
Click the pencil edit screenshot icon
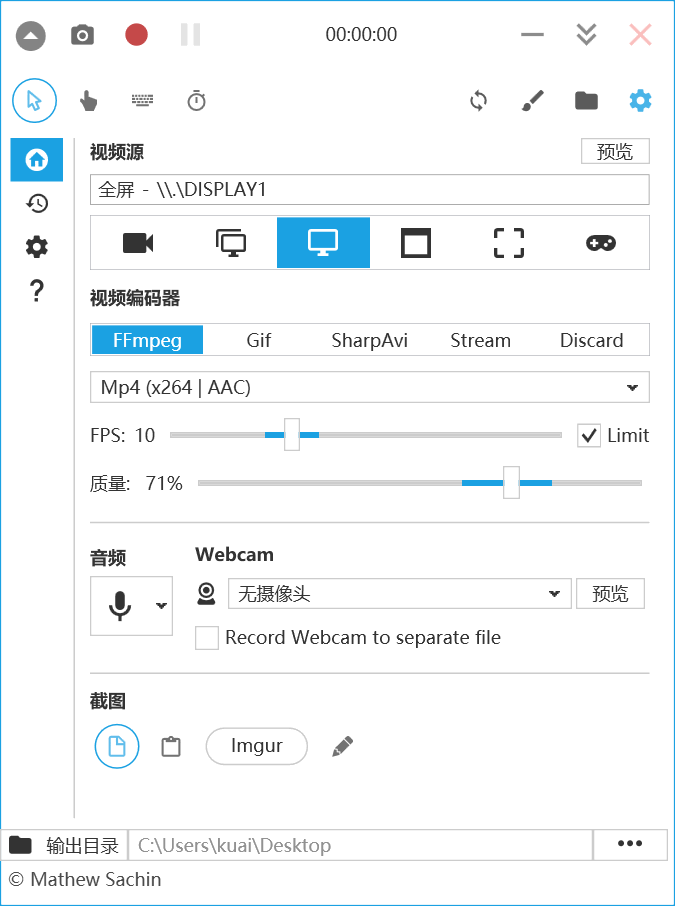point(342,747)
